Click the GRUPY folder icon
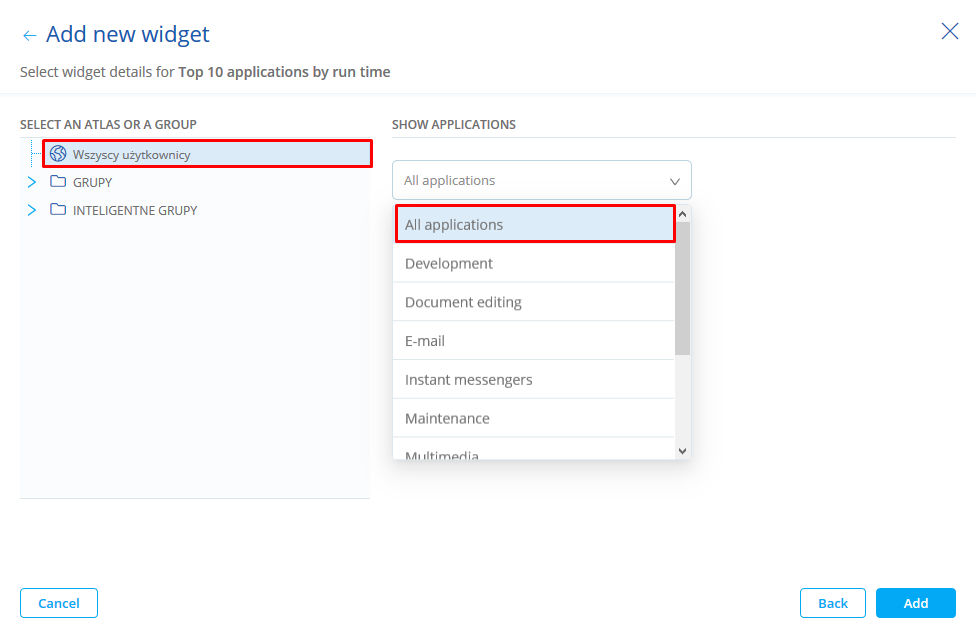Image resolution: width=976 pixels, height=635 pixels. click(58, 182)
